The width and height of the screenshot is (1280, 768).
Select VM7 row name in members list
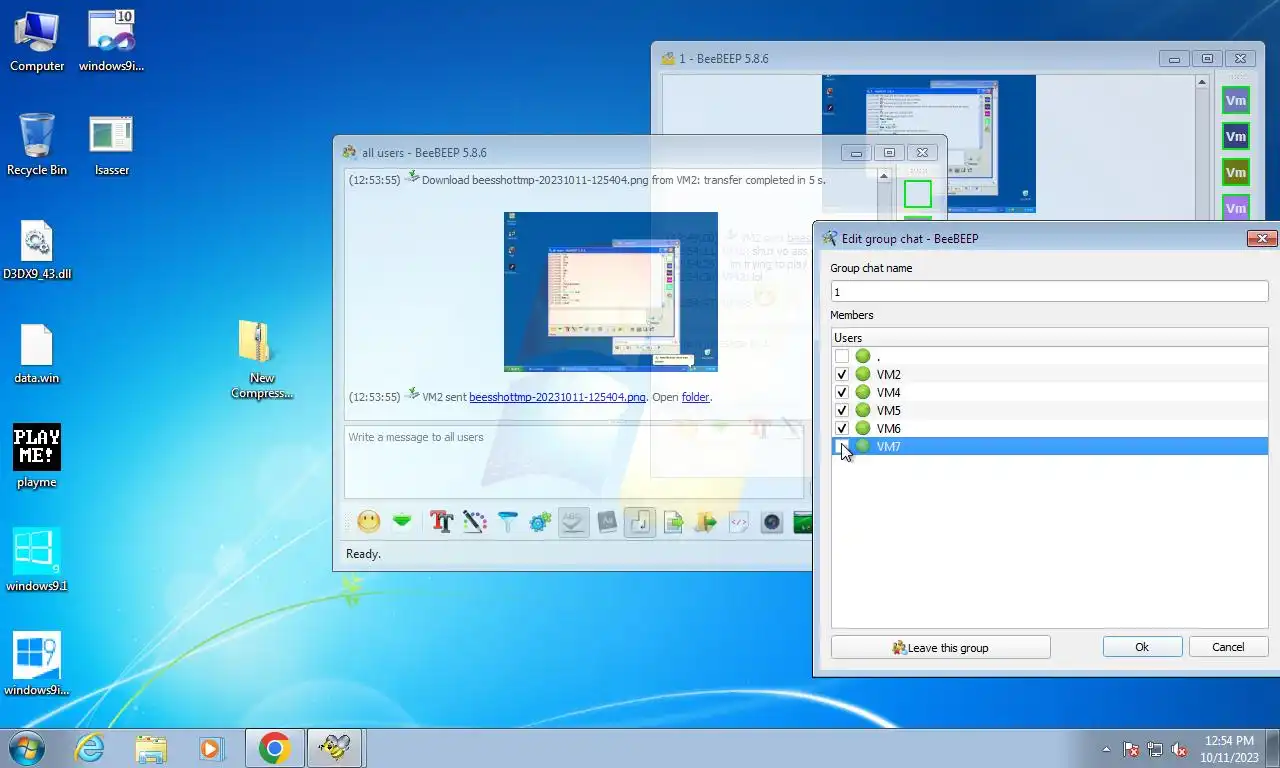tap(888, 446)
